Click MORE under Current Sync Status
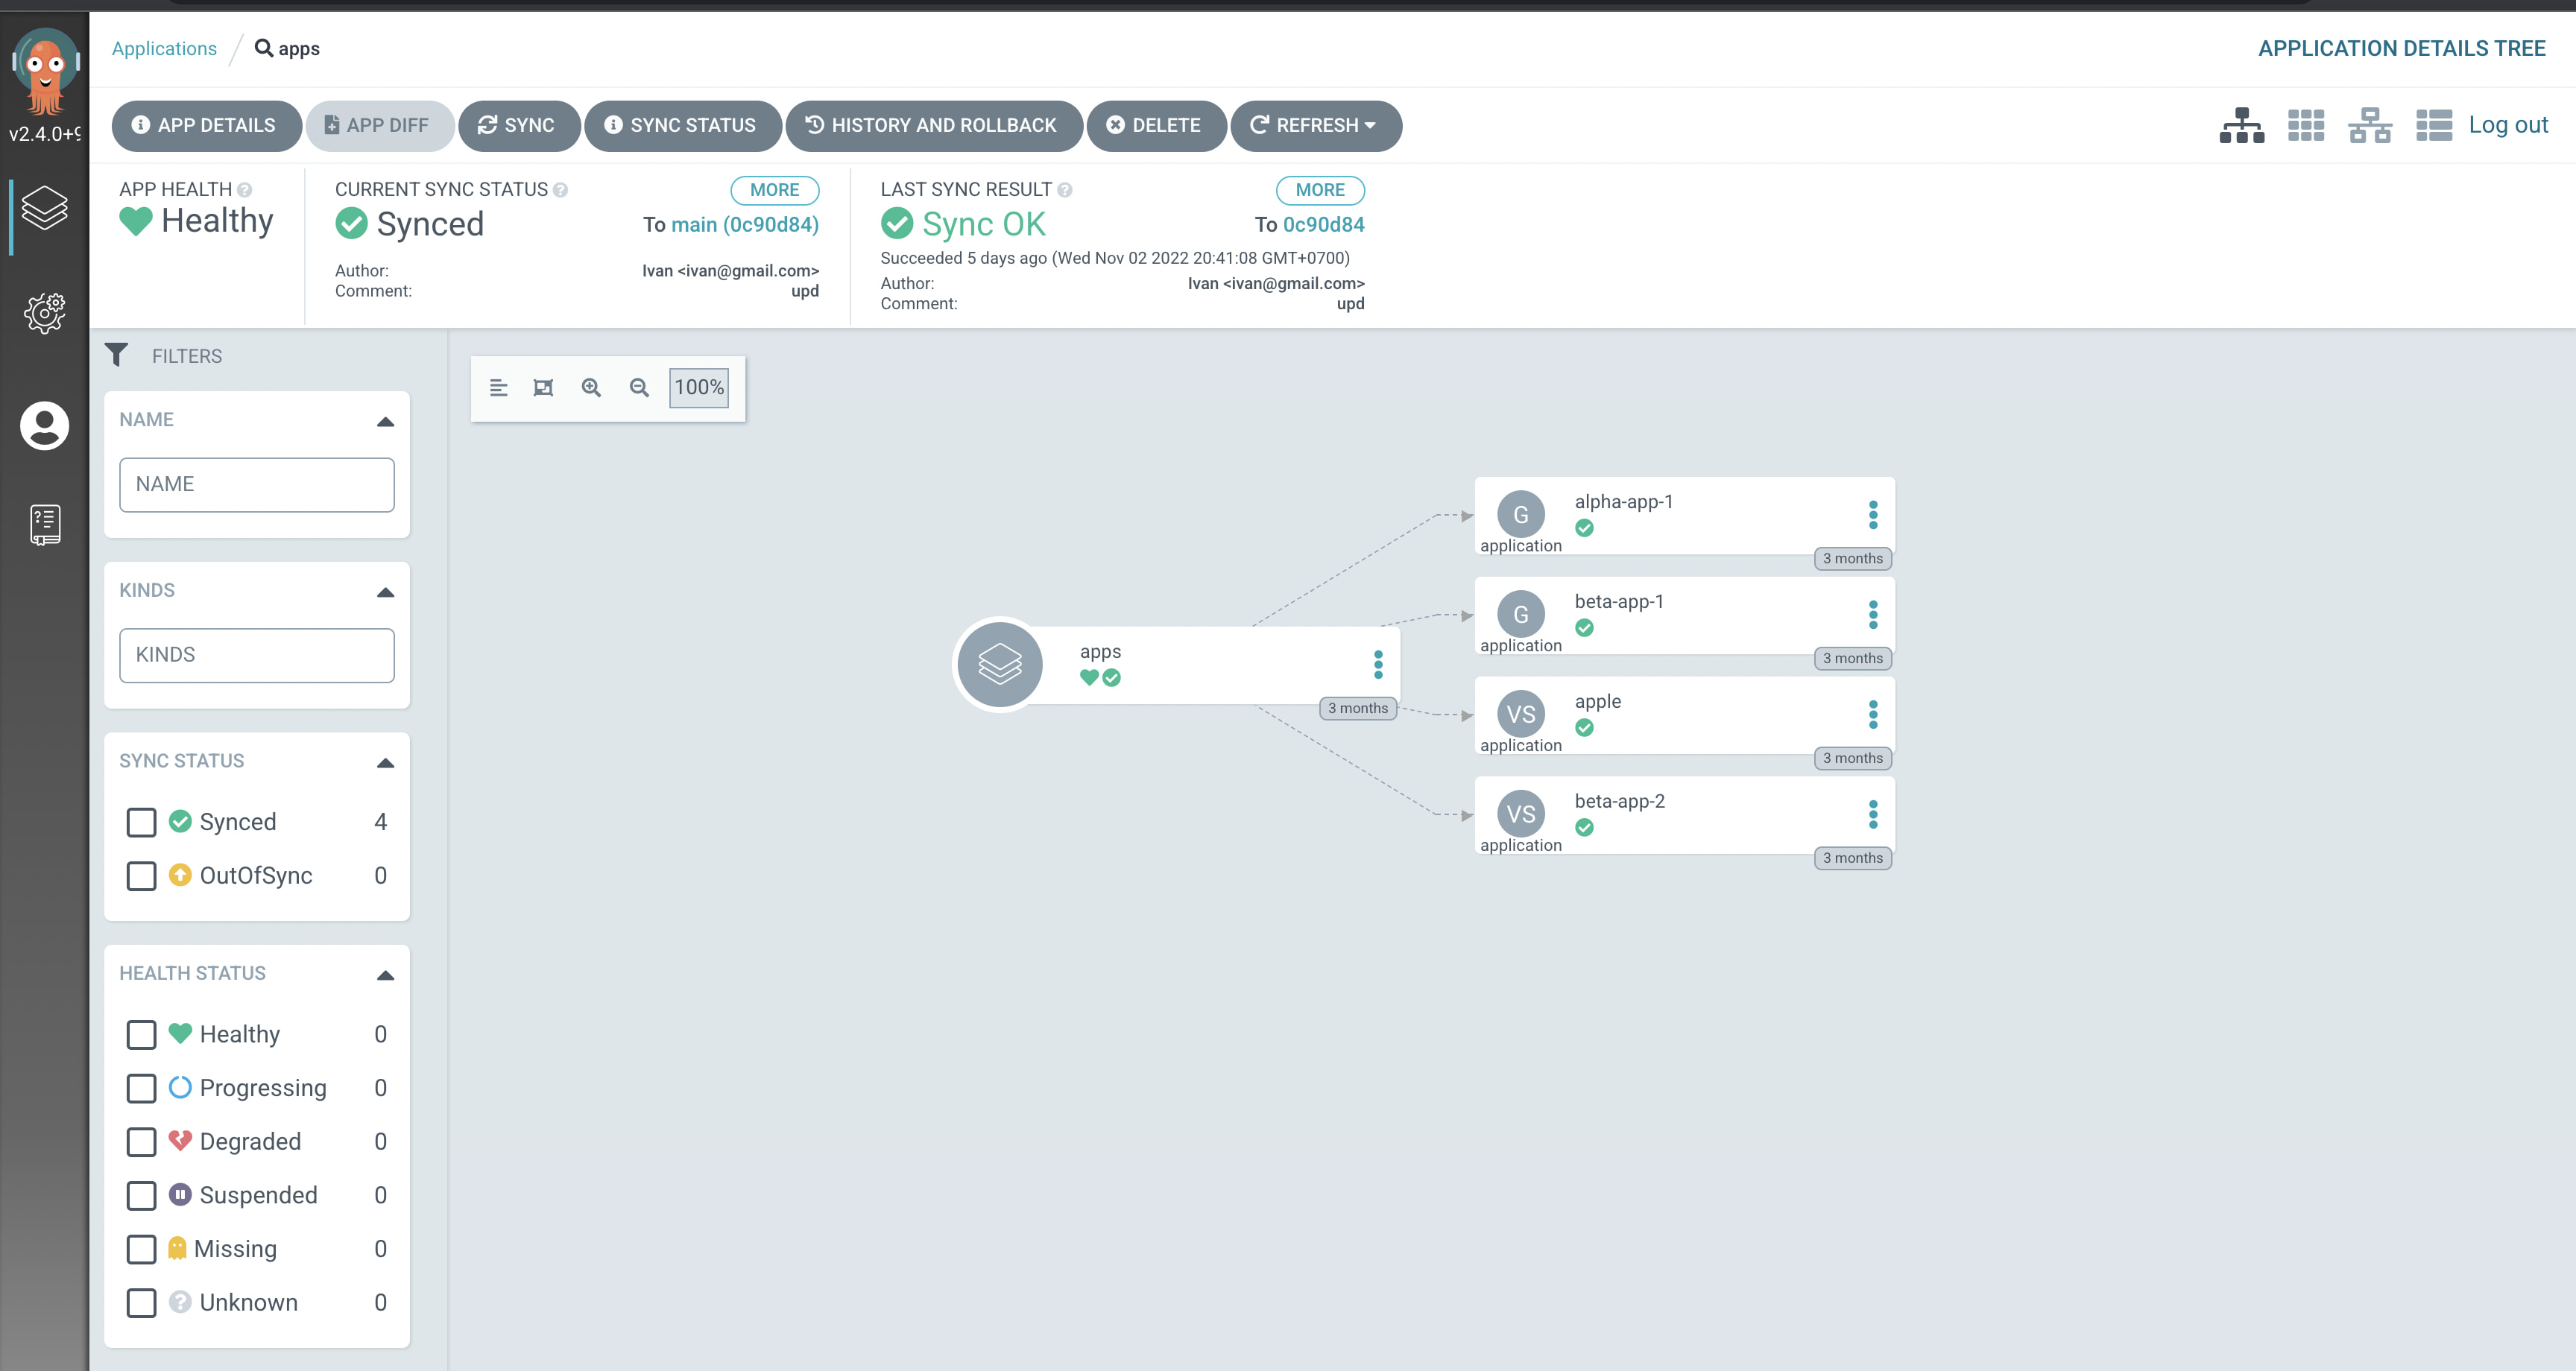Screen dimensions: 2576x1371 point(774,190)
